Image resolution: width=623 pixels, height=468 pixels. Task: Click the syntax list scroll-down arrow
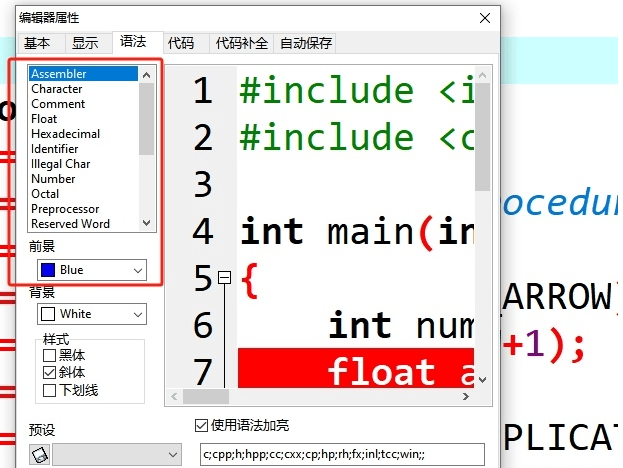(147, 223)
